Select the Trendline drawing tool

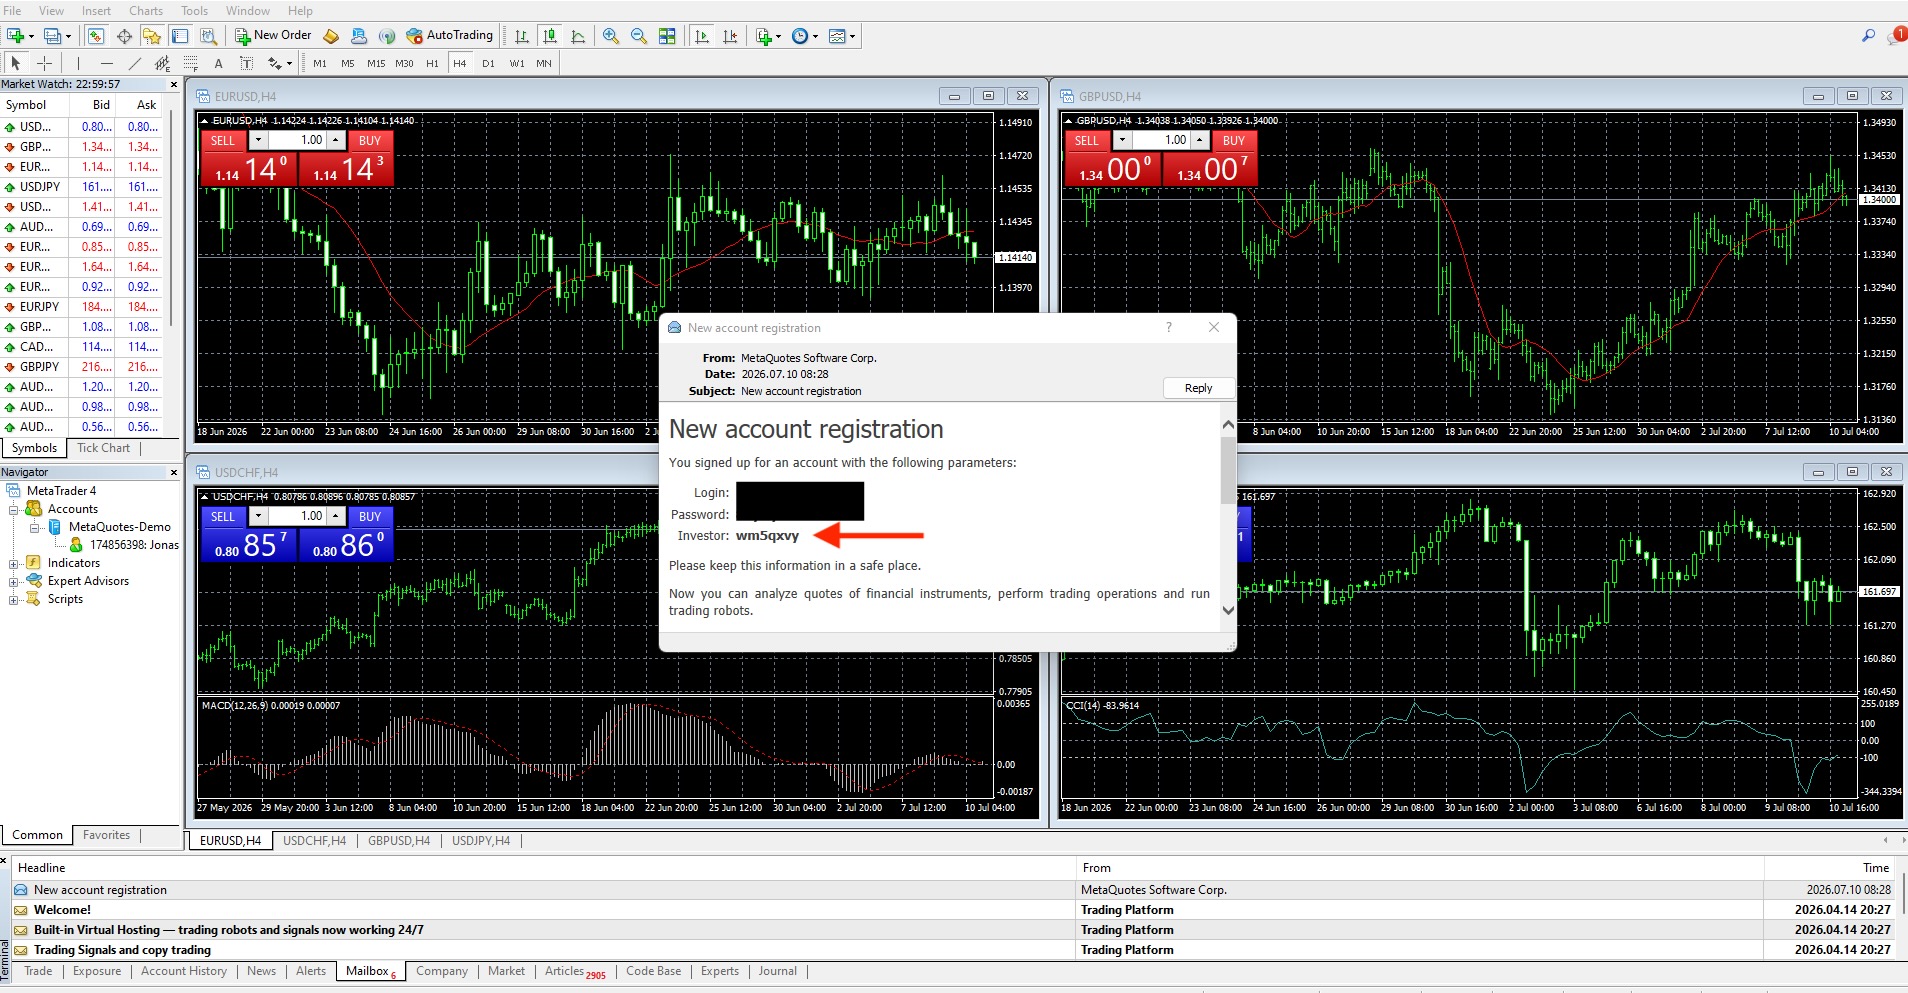pyautogui.click(x=135, y=63)
